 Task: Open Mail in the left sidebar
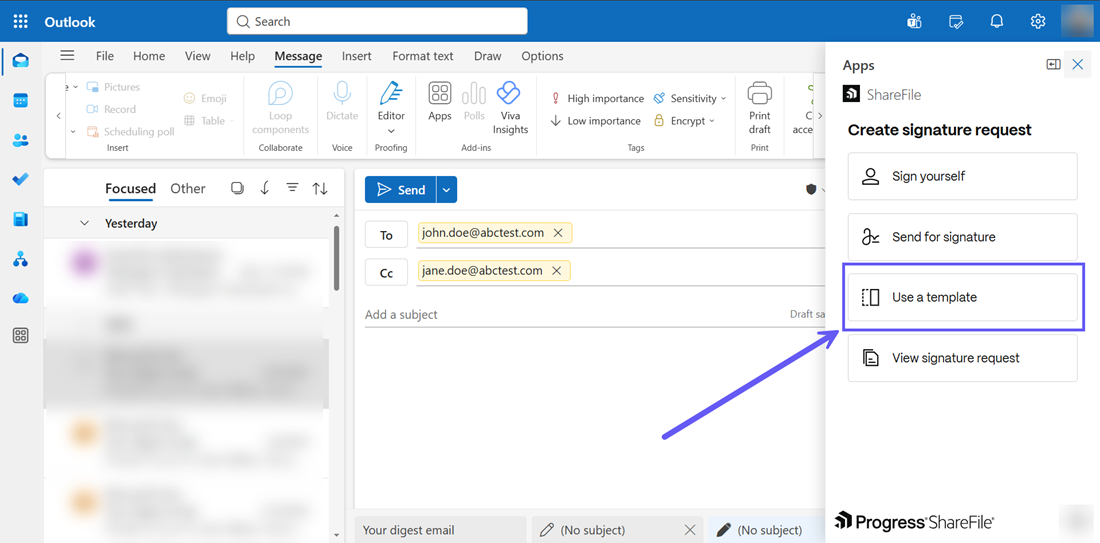click(x=20, y=61)
